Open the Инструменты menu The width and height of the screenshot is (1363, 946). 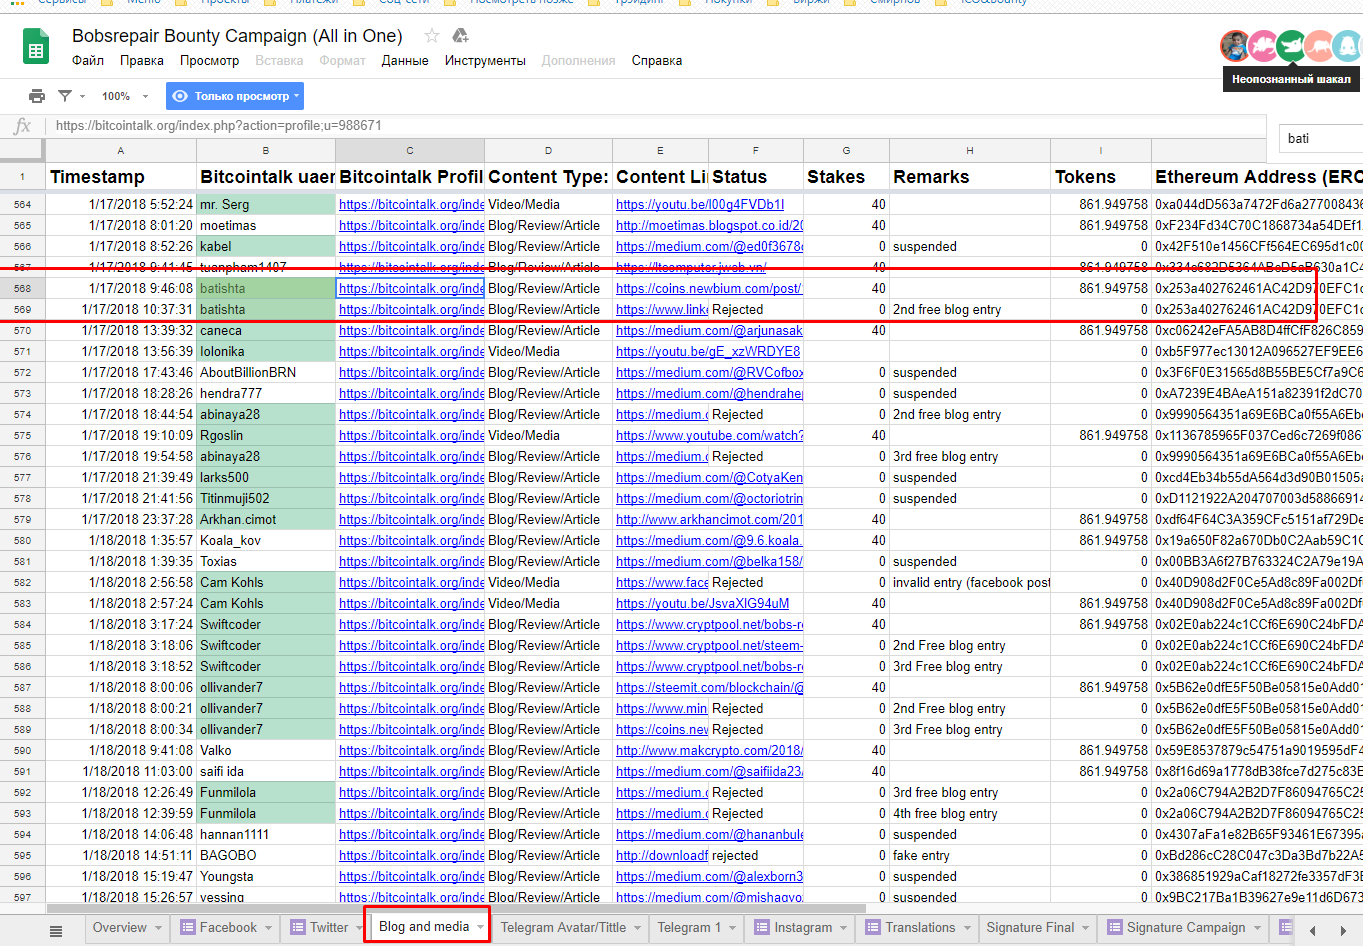tap(485, 61)
